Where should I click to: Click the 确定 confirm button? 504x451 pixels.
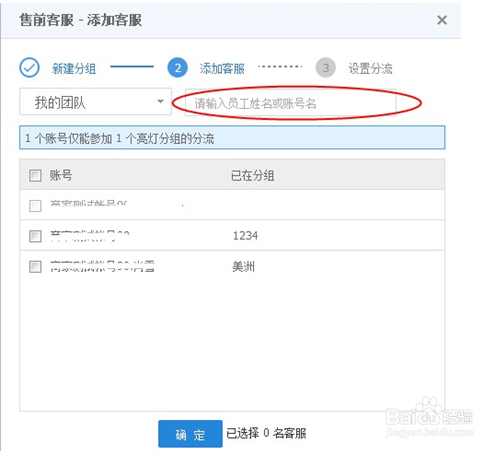[190, 434]
